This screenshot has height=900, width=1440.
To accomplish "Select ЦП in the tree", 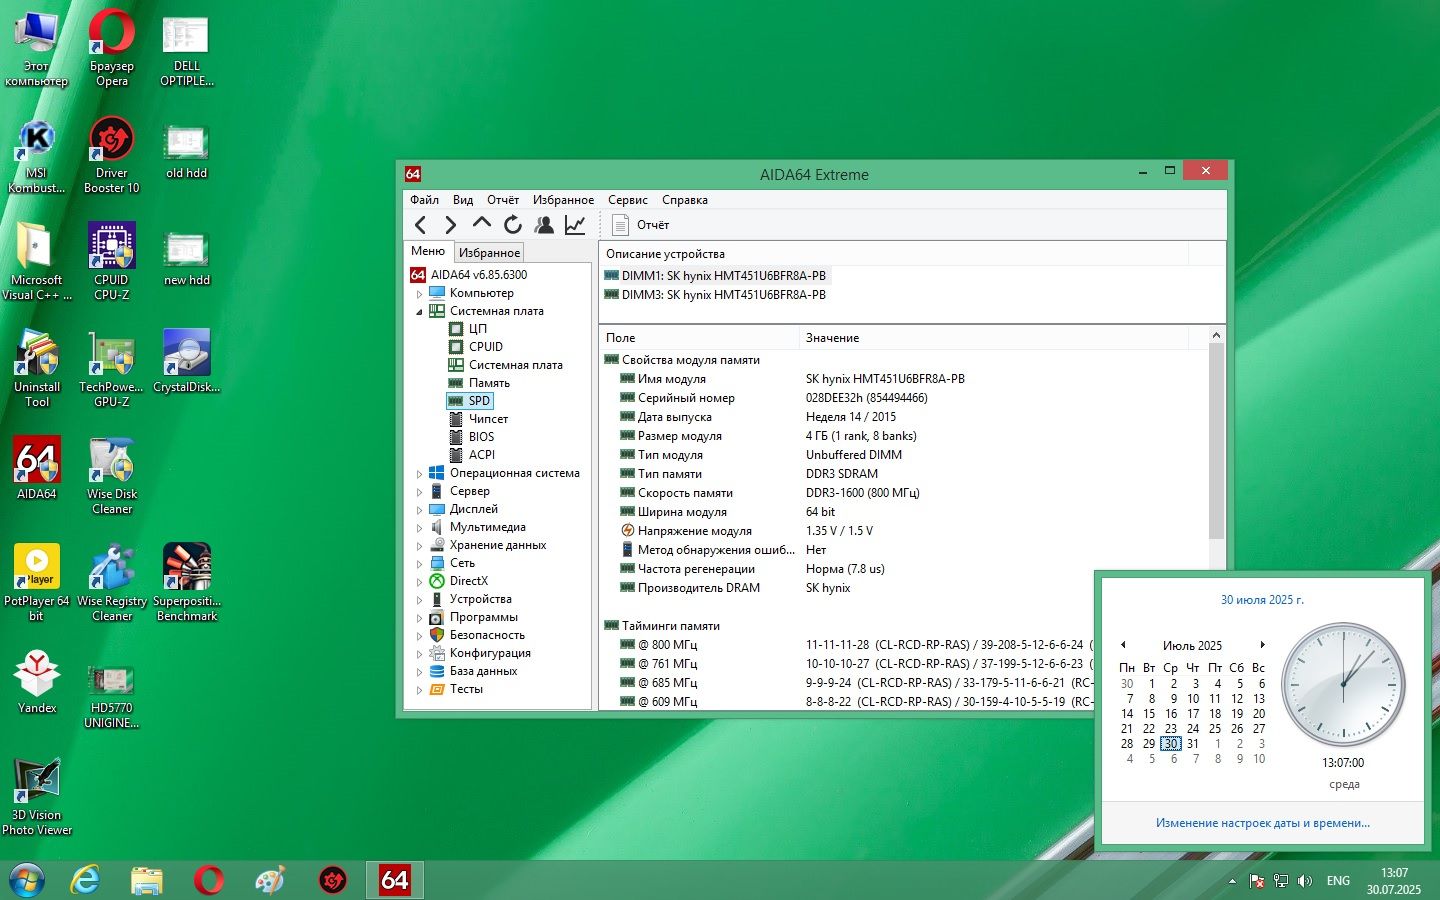I will click(477, 329).
